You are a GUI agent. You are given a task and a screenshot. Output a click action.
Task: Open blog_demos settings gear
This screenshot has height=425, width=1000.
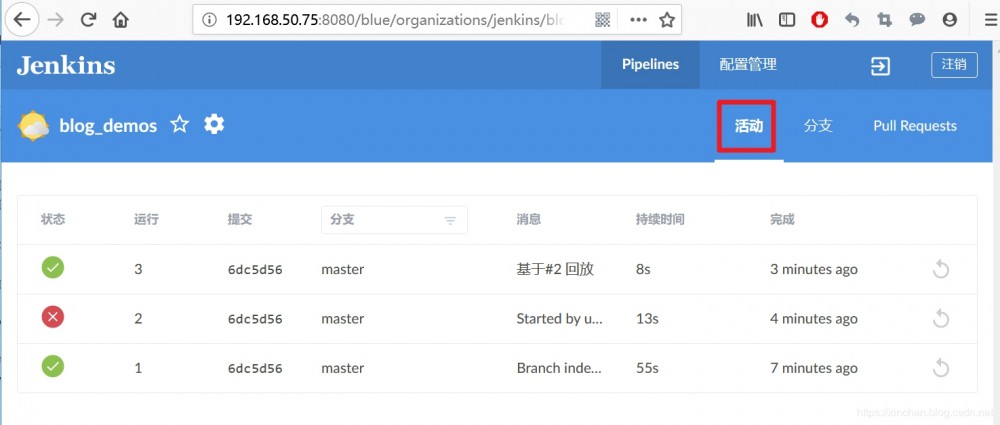click(214, 124)
